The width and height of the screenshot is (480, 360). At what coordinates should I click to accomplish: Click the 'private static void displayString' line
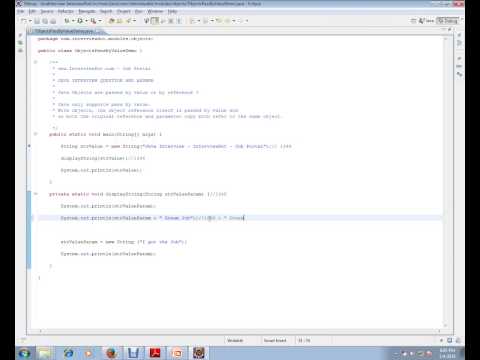[x=138, y=194]
